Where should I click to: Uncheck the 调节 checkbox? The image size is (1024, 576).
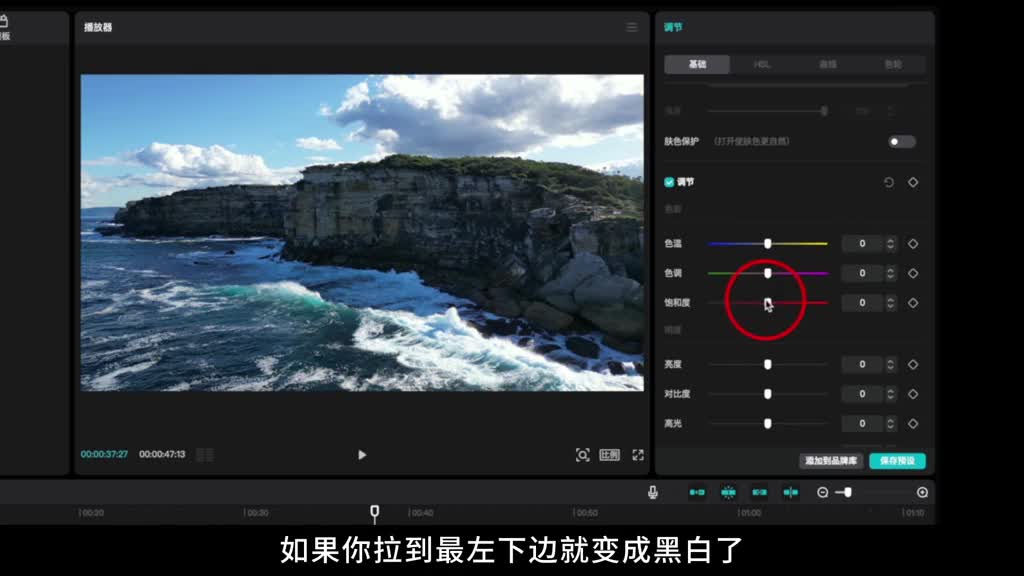(670, 182)
